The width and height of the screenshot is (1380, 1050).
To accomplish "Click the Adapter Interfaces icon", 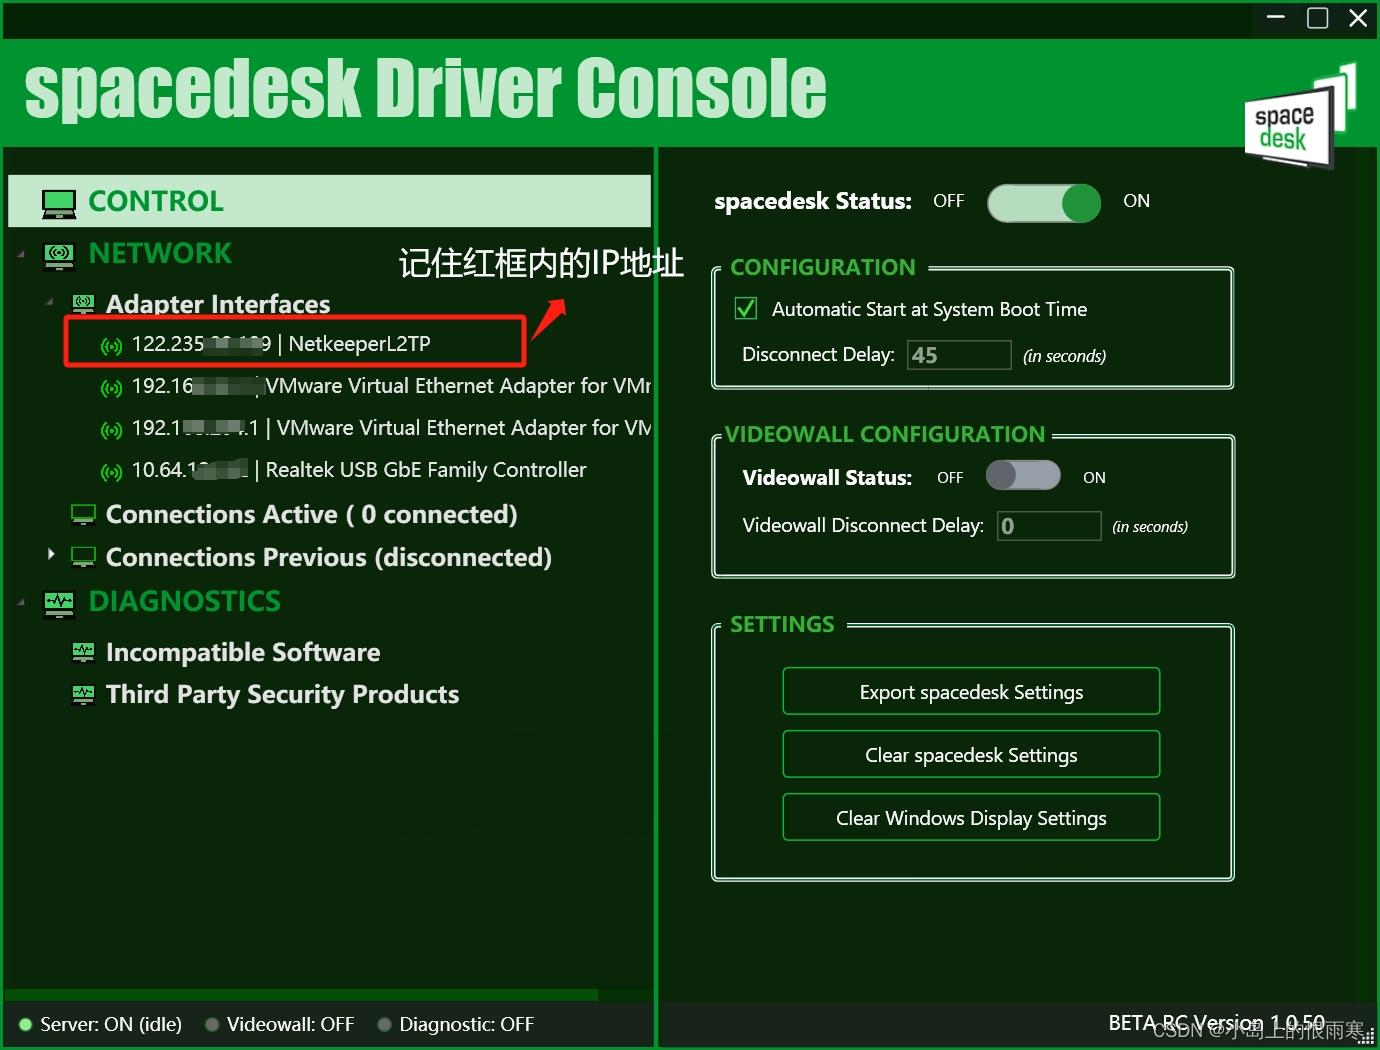I will click(x=83, y=304).
